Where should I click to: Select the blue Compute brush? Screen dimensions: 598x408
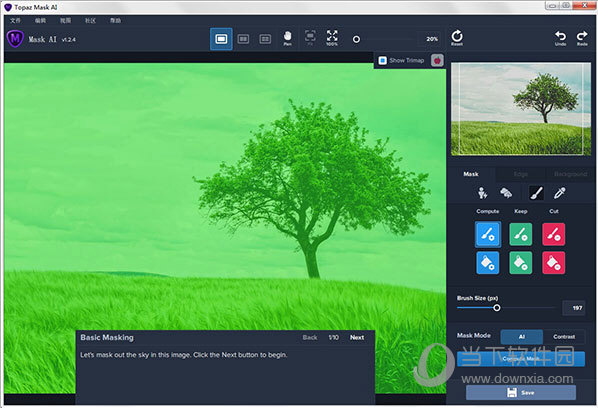(x=488, y=234)
